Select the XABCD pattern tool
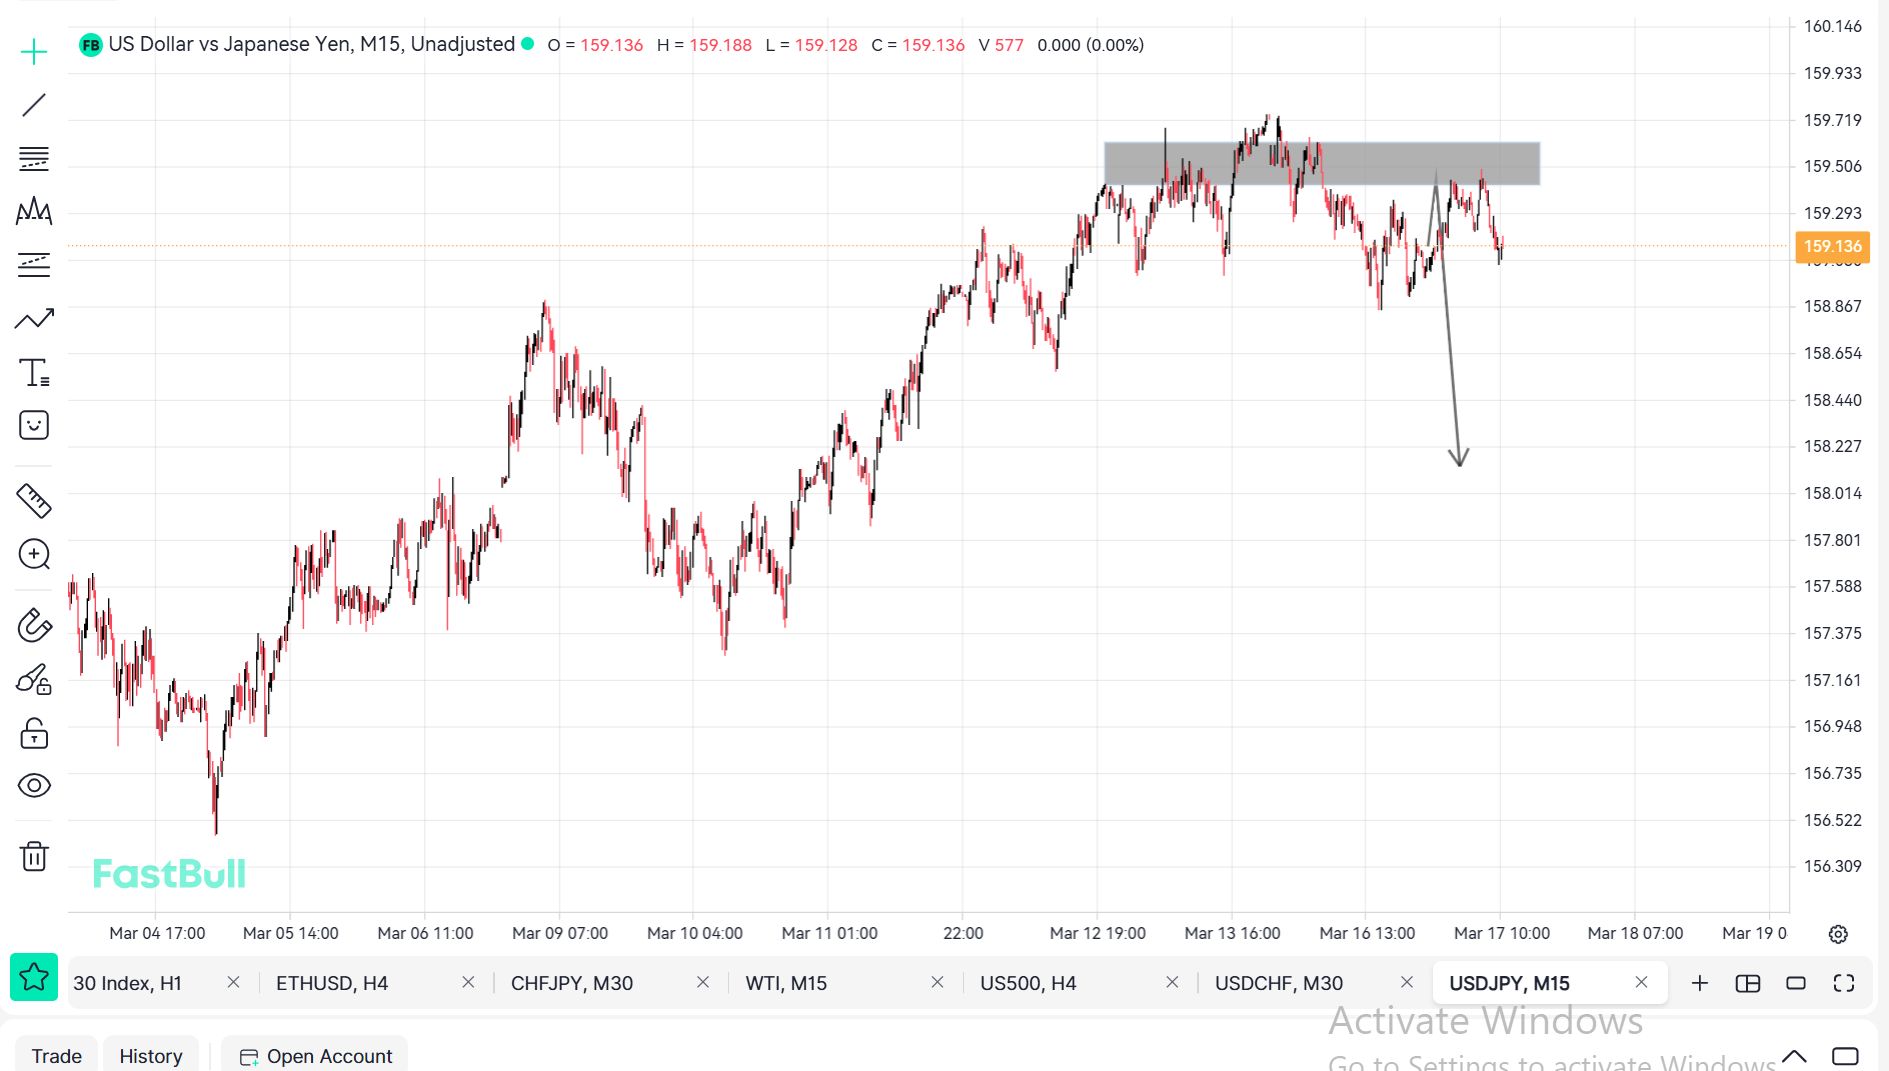 [34, 211]
